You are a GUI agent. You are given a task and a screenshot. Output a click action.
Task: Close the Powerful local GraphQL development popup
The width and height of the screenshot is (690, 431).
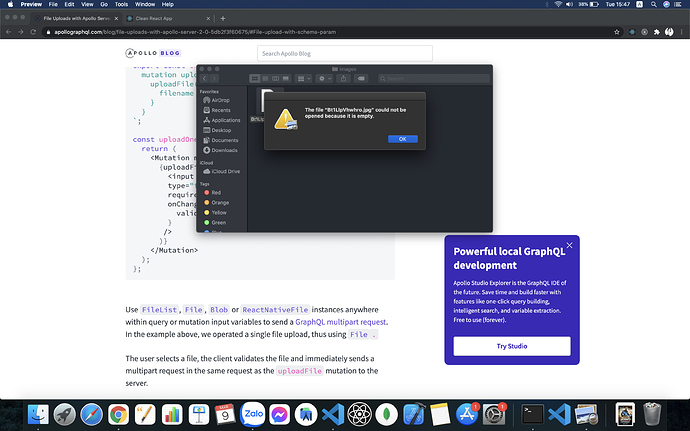click(569, 245)
